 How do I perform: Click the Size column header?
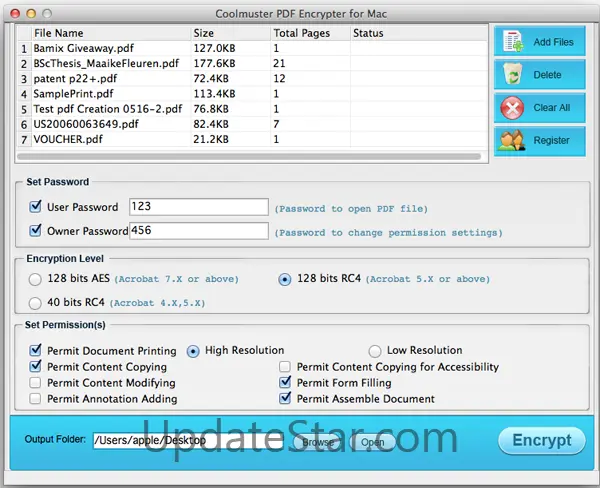pyautogui.click(x=230, y=33)
